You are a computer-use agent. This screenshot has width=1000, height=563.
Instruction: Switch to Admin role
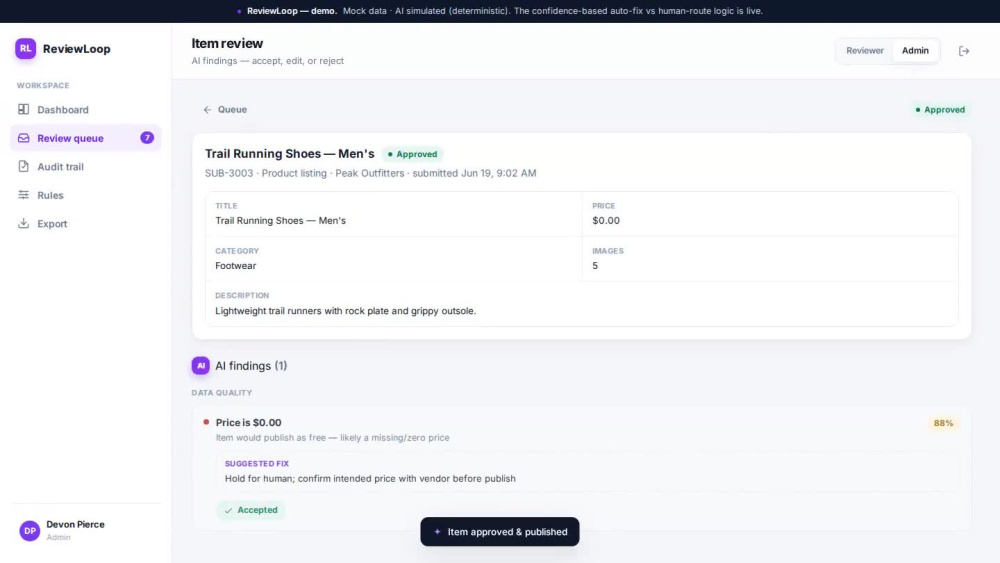[915, 50]
